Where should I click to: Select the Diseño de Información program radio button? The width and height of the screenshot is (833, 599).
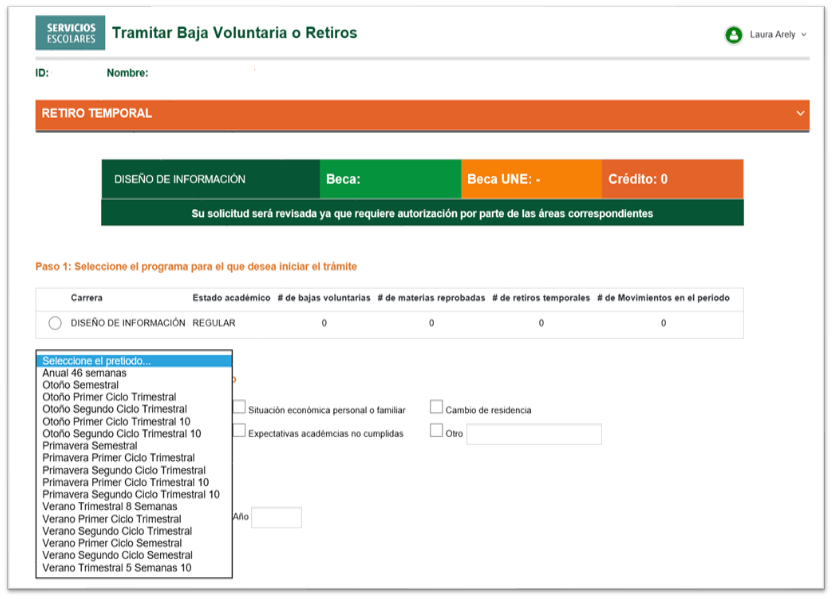click(56, 321)
